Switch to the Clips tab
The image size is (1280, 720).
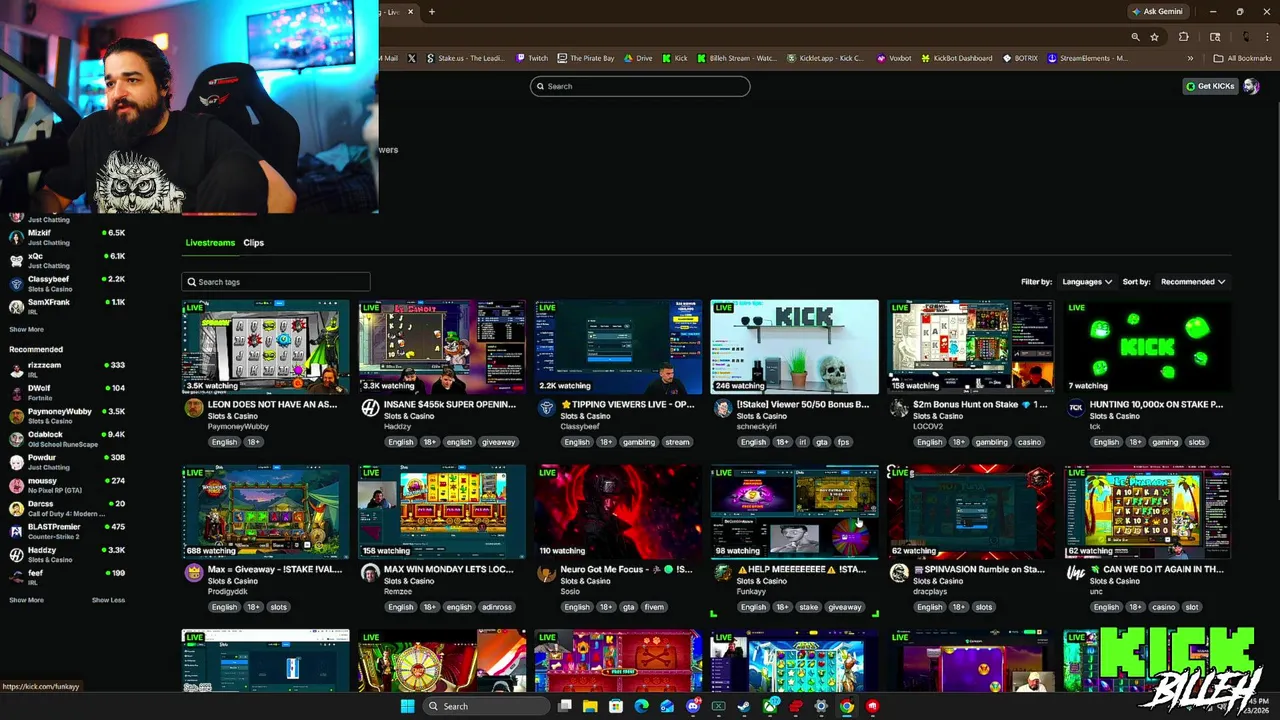[253, 243]
